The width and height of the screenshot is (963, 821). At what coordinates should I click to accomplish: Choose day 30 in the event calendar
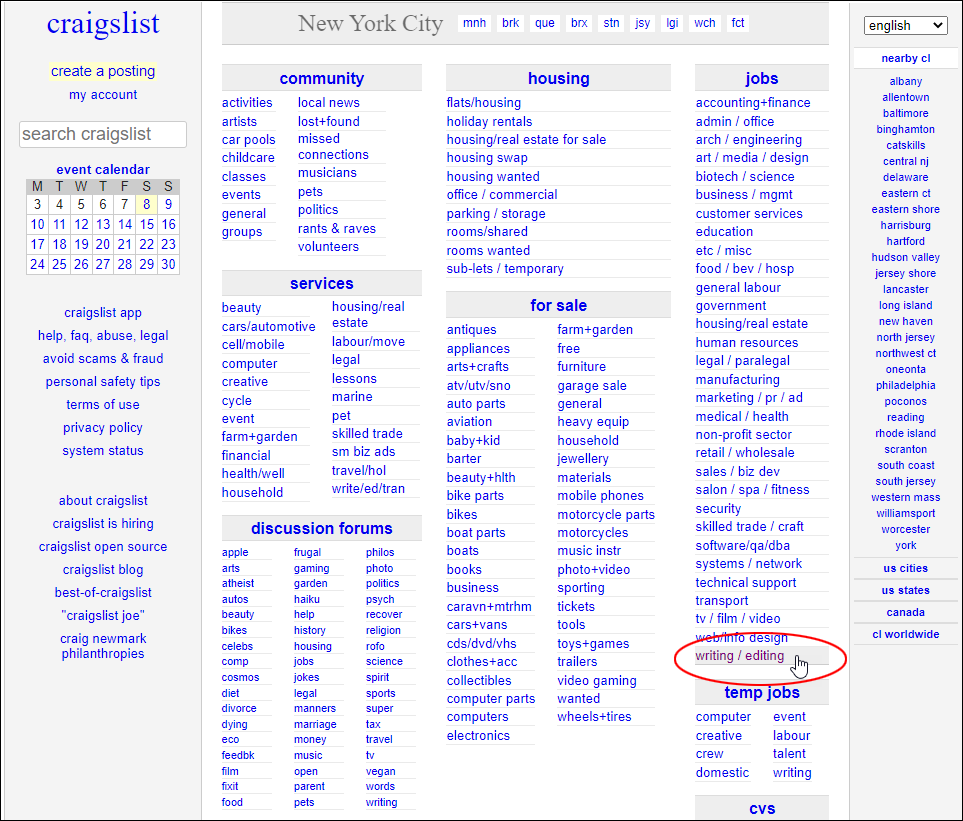(168, 265)
